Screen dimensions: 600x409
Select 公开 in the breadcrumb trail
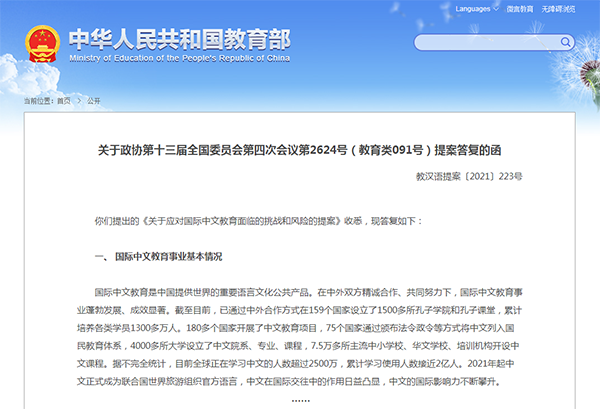click(x=94, y=101)
